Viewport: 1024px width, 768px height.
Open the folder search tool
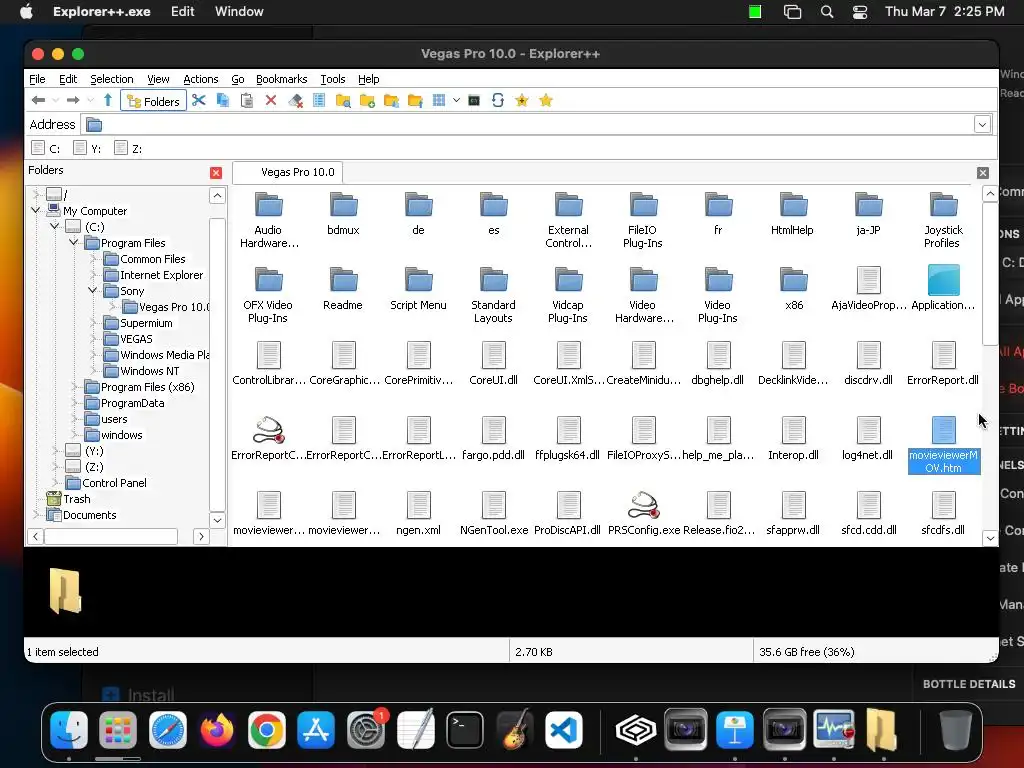(343, 101)
